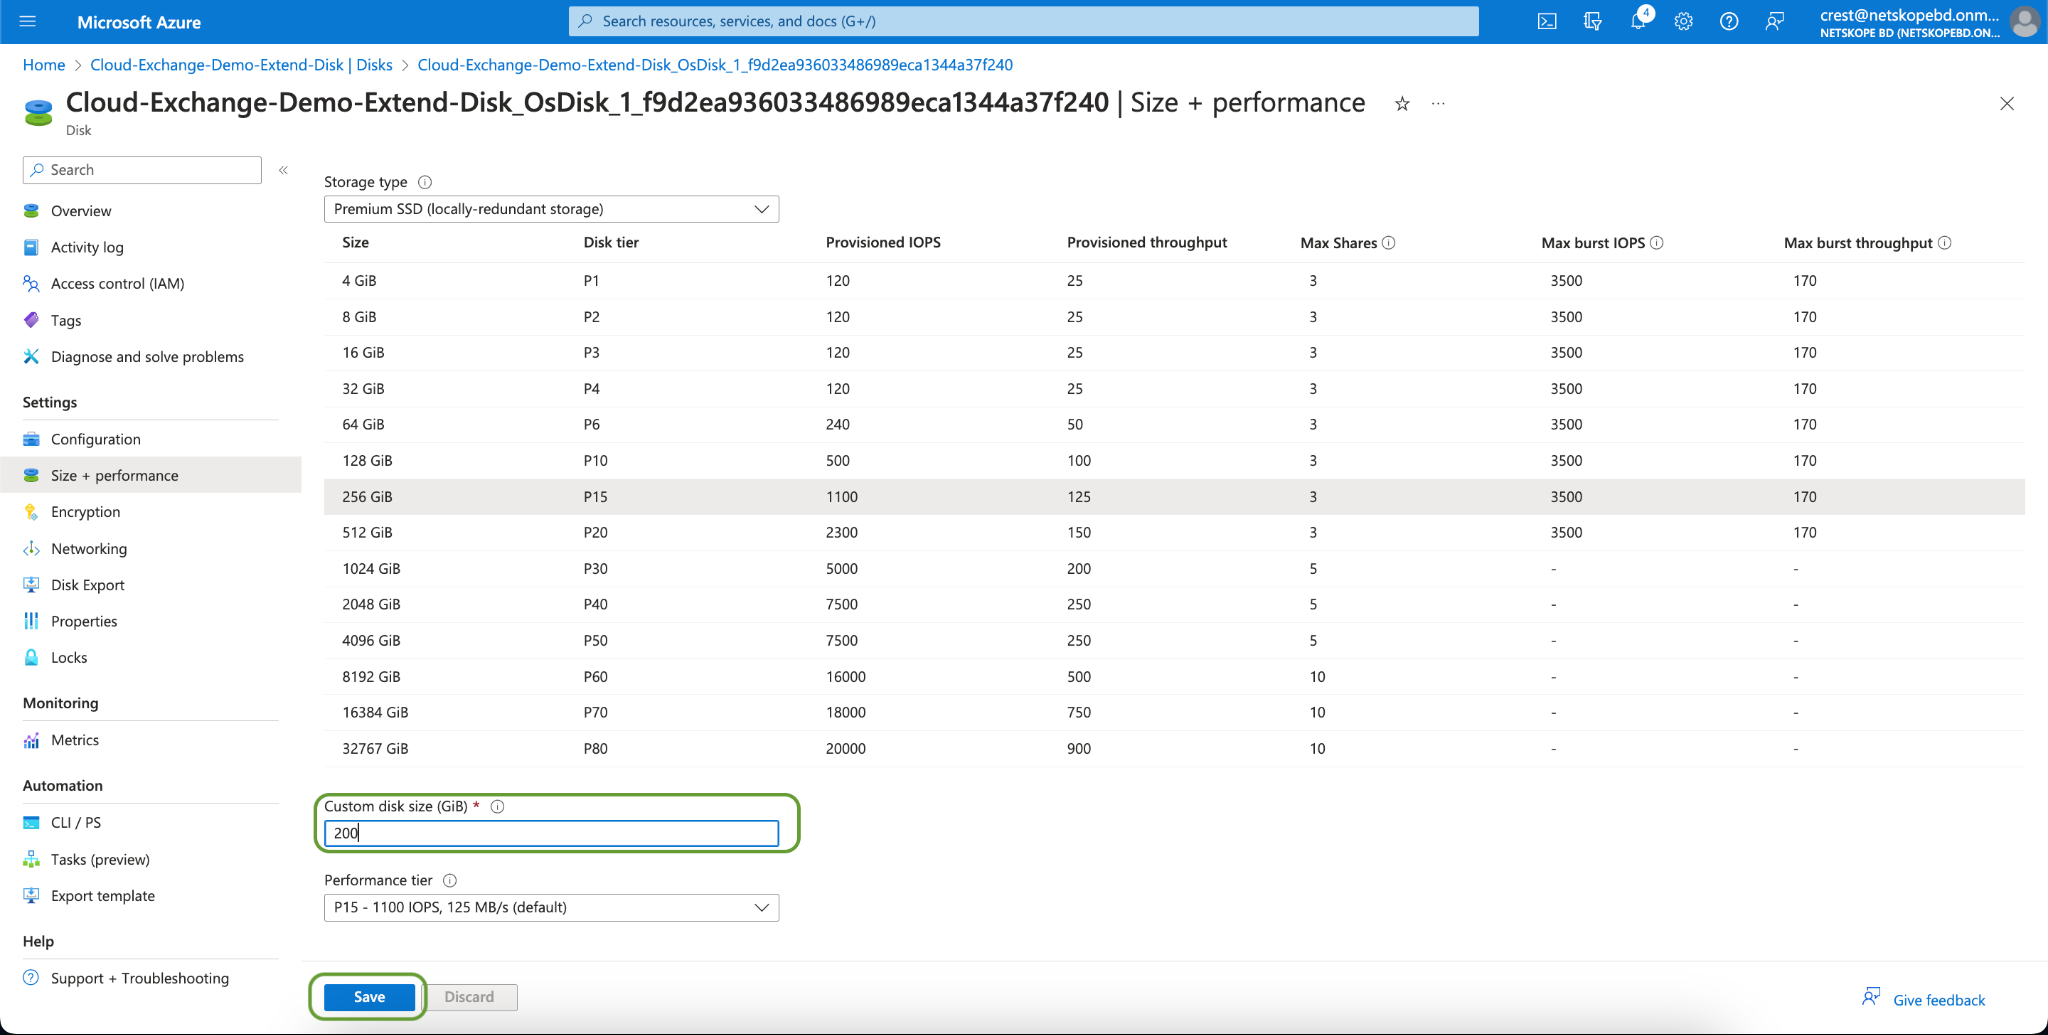The height and width of the screenshot is (1035, 2048).
Task: Open the more options ellipsis by the title
Action: (1438, 104)
